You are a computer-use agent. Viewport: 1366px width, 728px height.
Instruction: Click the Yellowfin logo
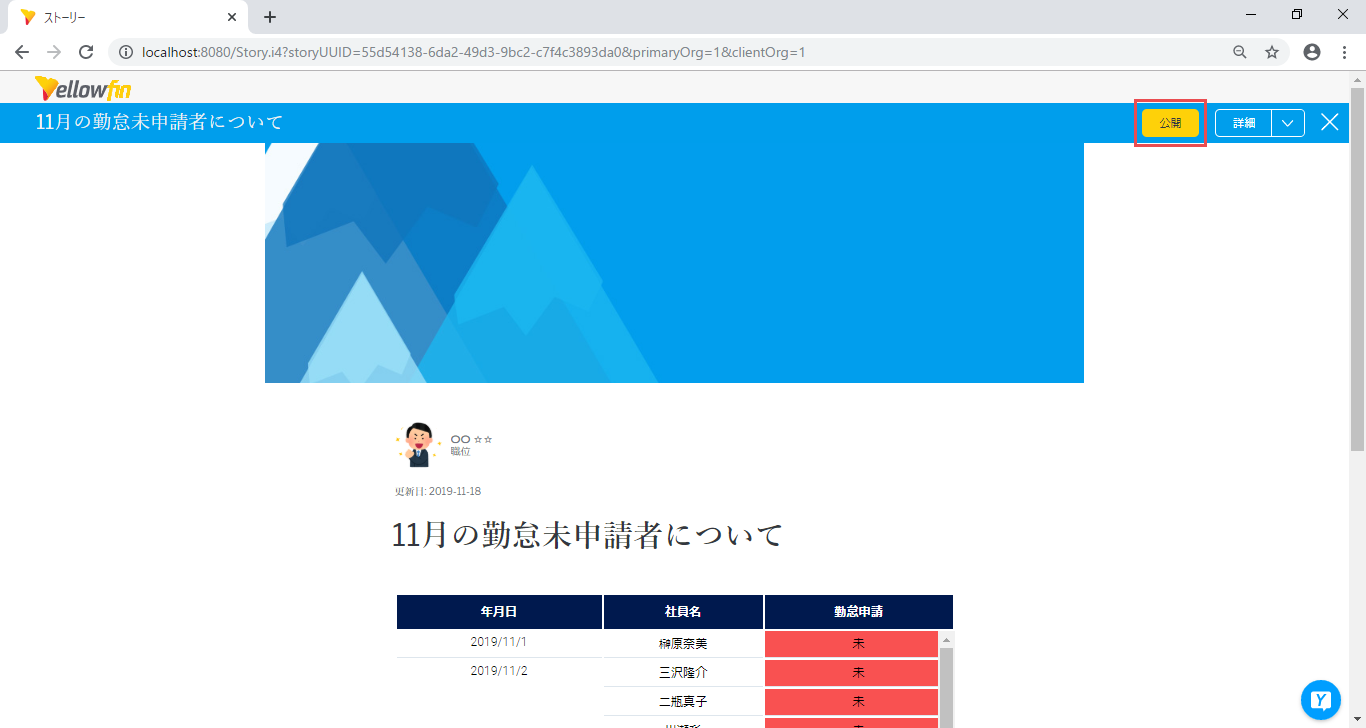tap(83, 88)
